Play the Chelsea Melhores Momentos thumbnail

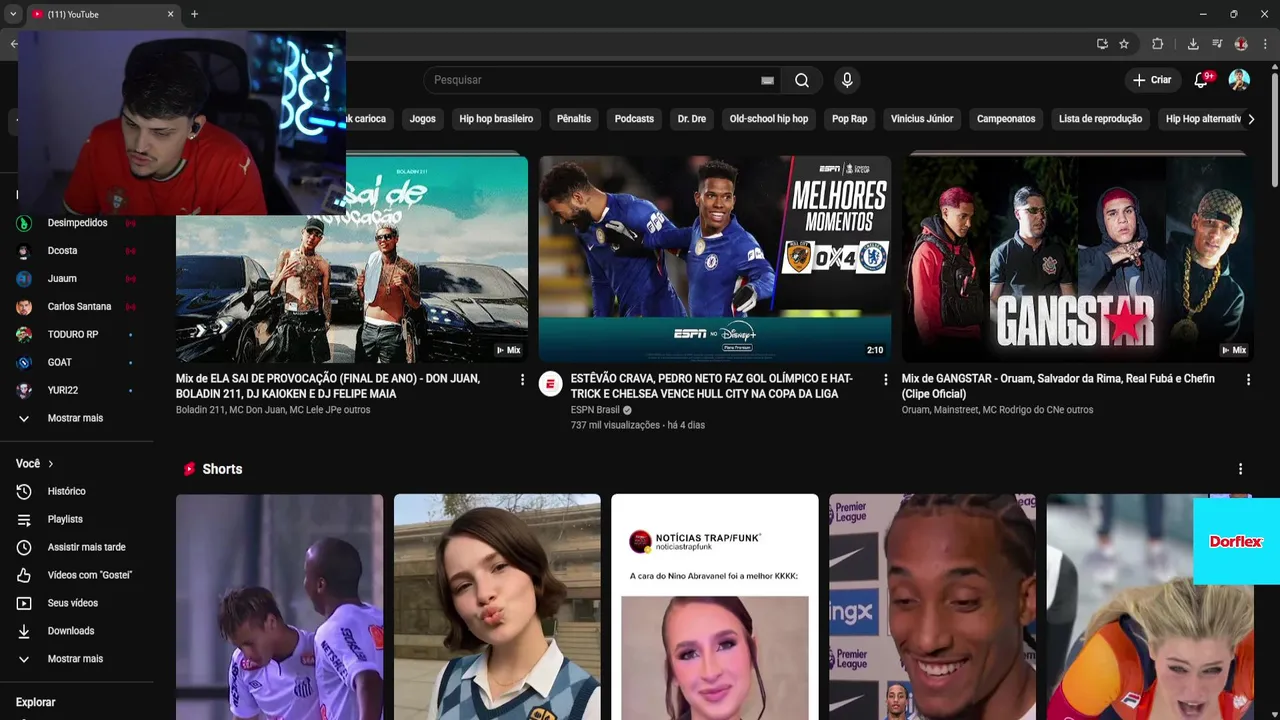715,259
